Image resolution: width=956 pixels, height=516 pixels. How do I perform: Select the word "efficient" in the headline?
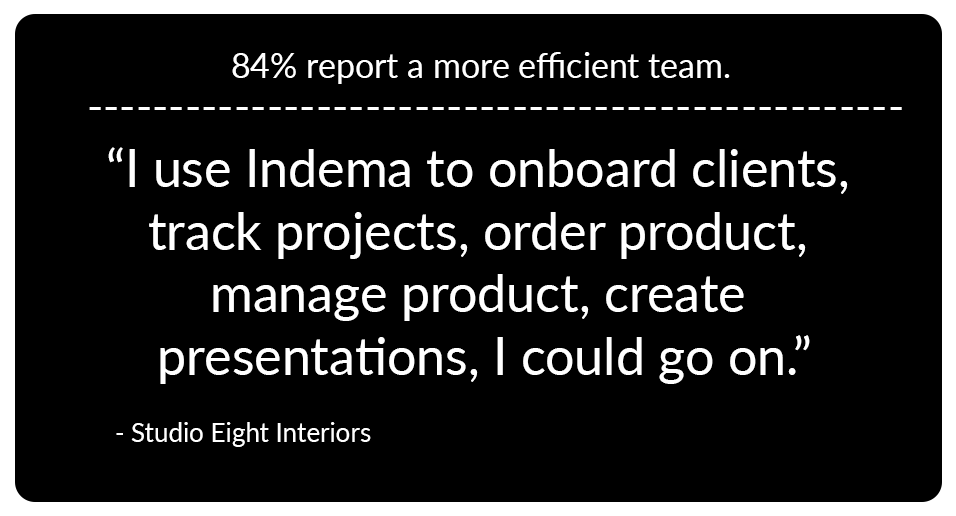pyautogui.click(x=578, y=66)
